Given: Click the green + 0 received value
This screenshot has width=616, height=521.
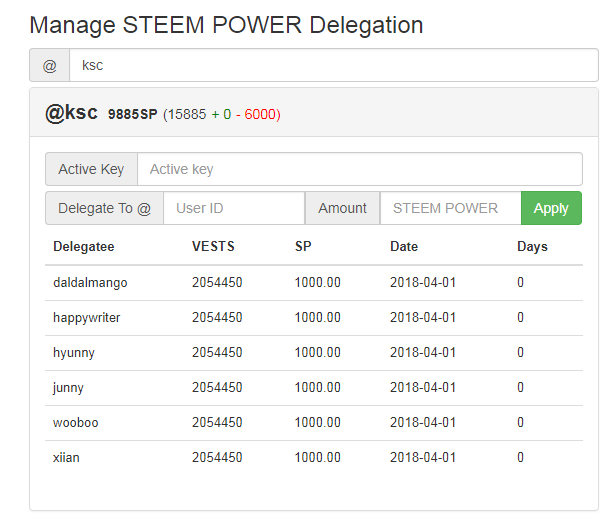Looking at the screenshot, I should click(x=221, y=114).
